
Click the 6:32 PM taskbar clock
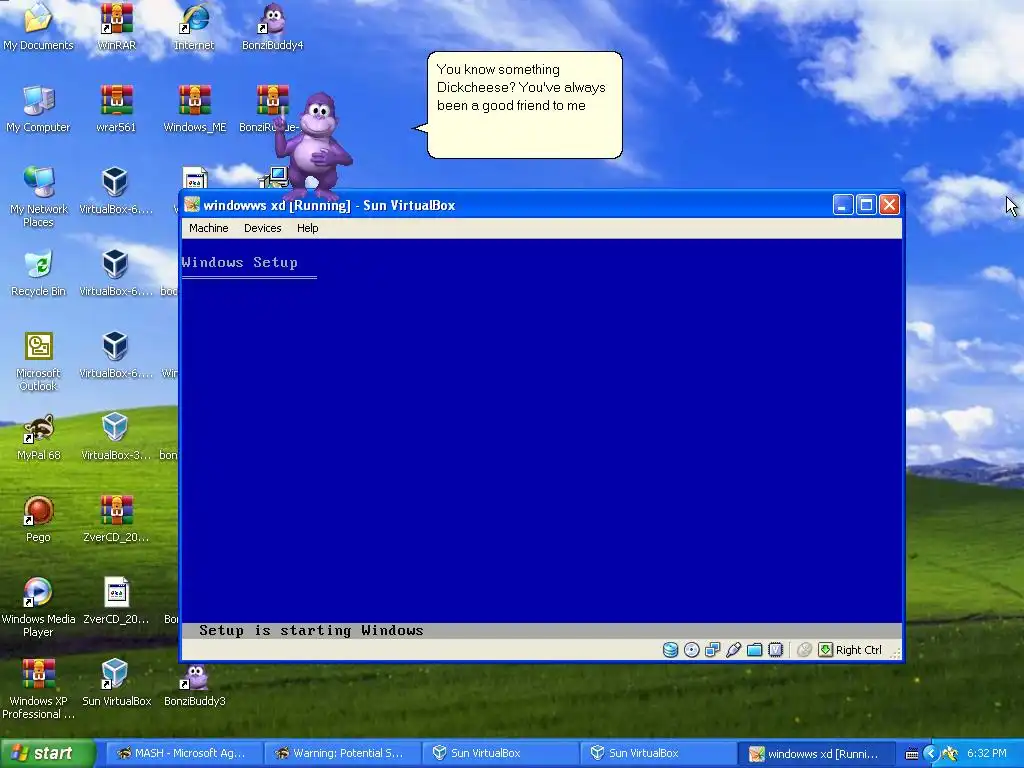(987, 754)
